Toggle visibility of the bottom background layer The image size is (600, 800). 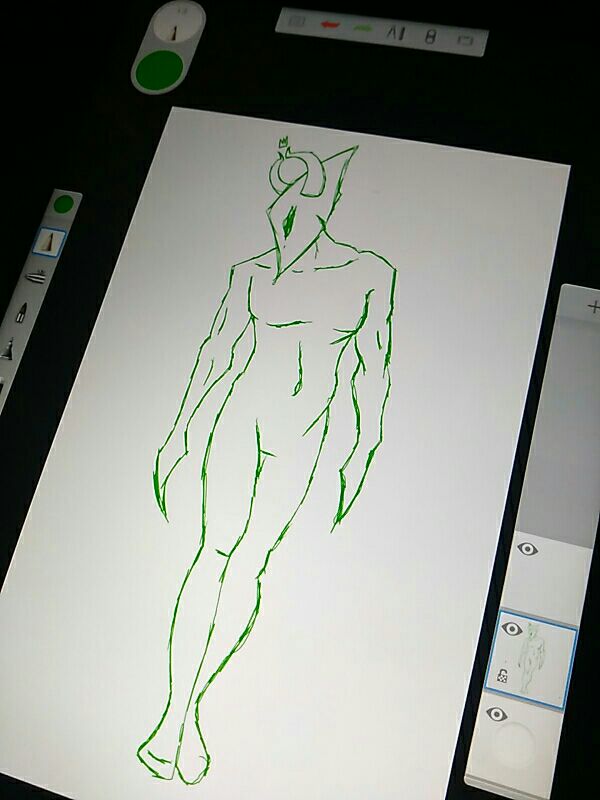496,714
